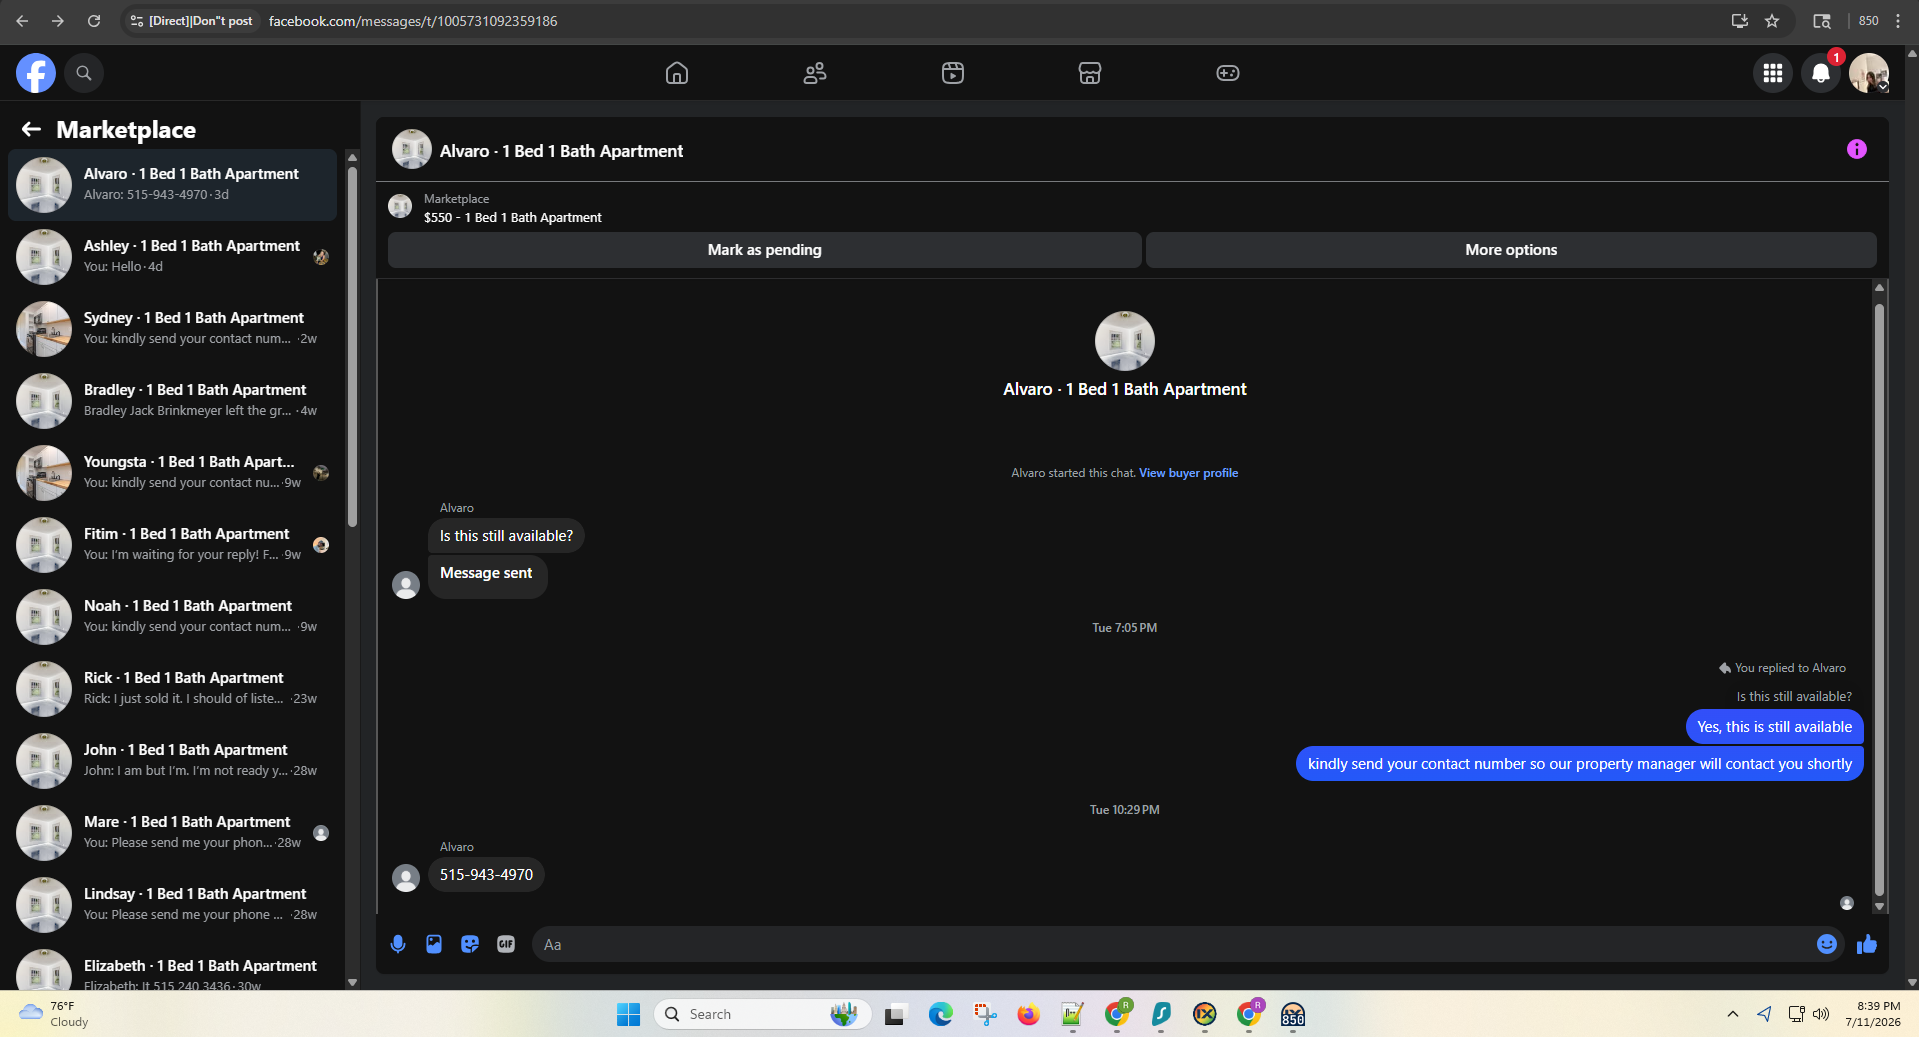Open Ashley's 1 Bed 1 Bath conversation

click(x=172, y=257)
